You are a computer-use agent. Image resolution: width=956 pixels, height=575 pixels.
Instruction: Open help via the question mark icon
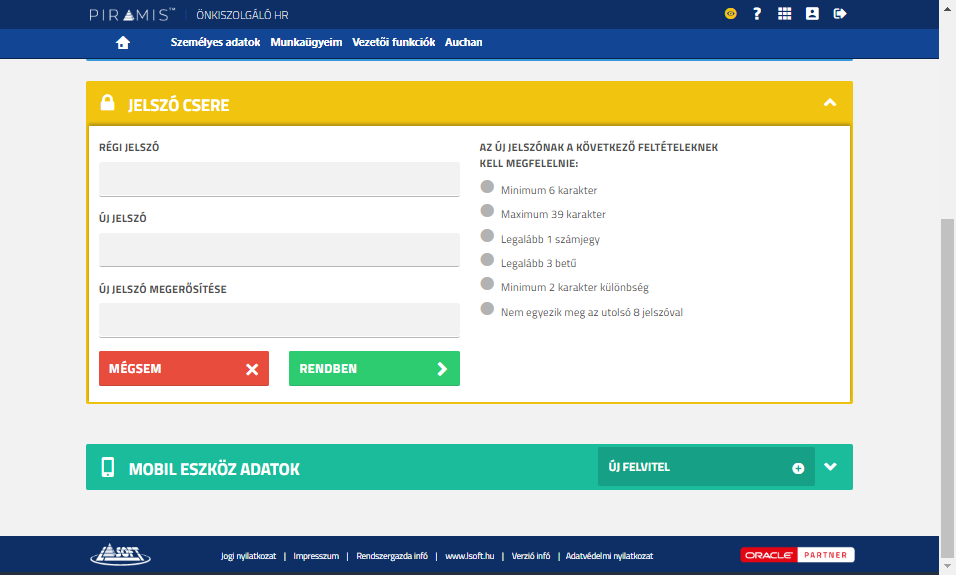[757, 14]
